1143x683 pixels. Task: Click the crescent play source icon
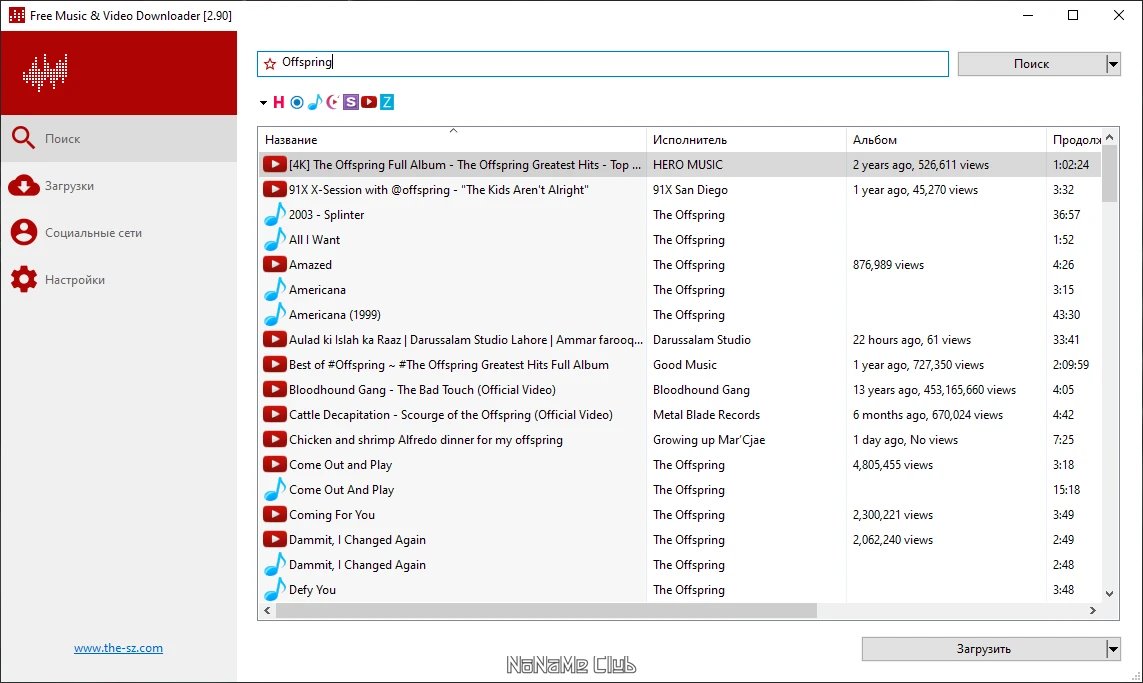click(x=333, y=102)
